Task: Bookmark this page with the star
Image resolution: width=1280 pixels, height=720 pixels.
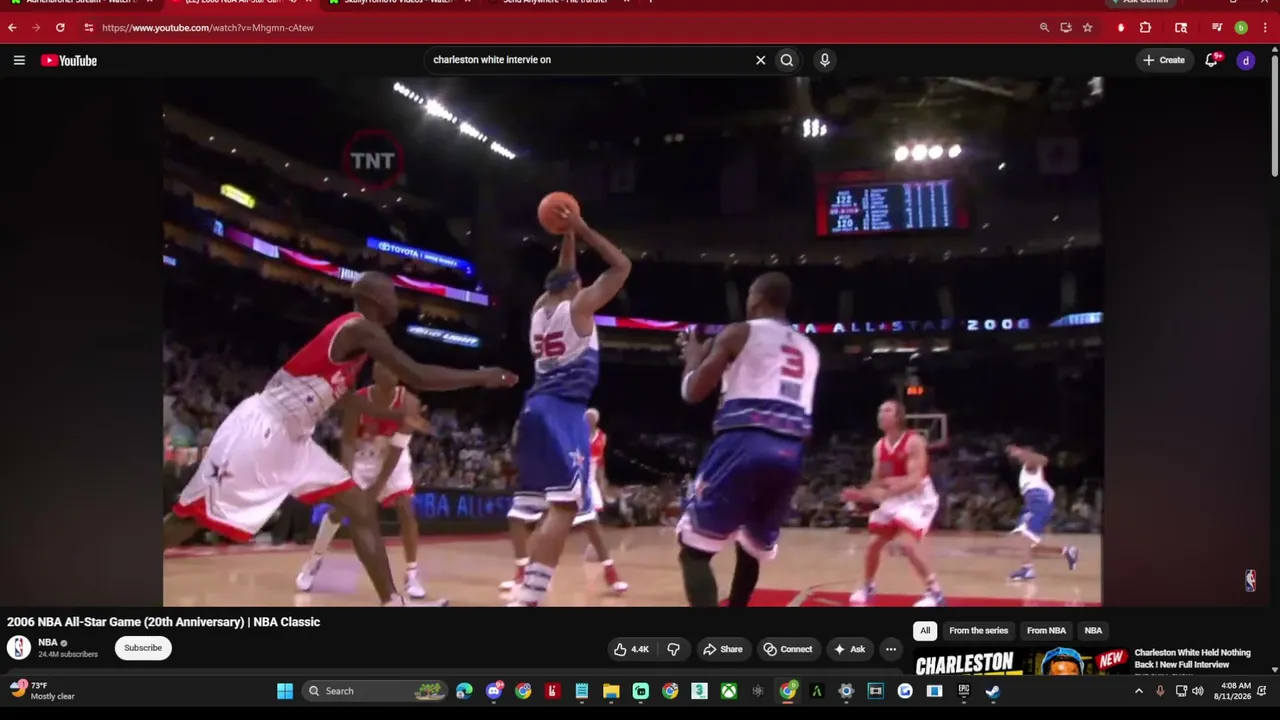Action: (x=1087, y=28)
